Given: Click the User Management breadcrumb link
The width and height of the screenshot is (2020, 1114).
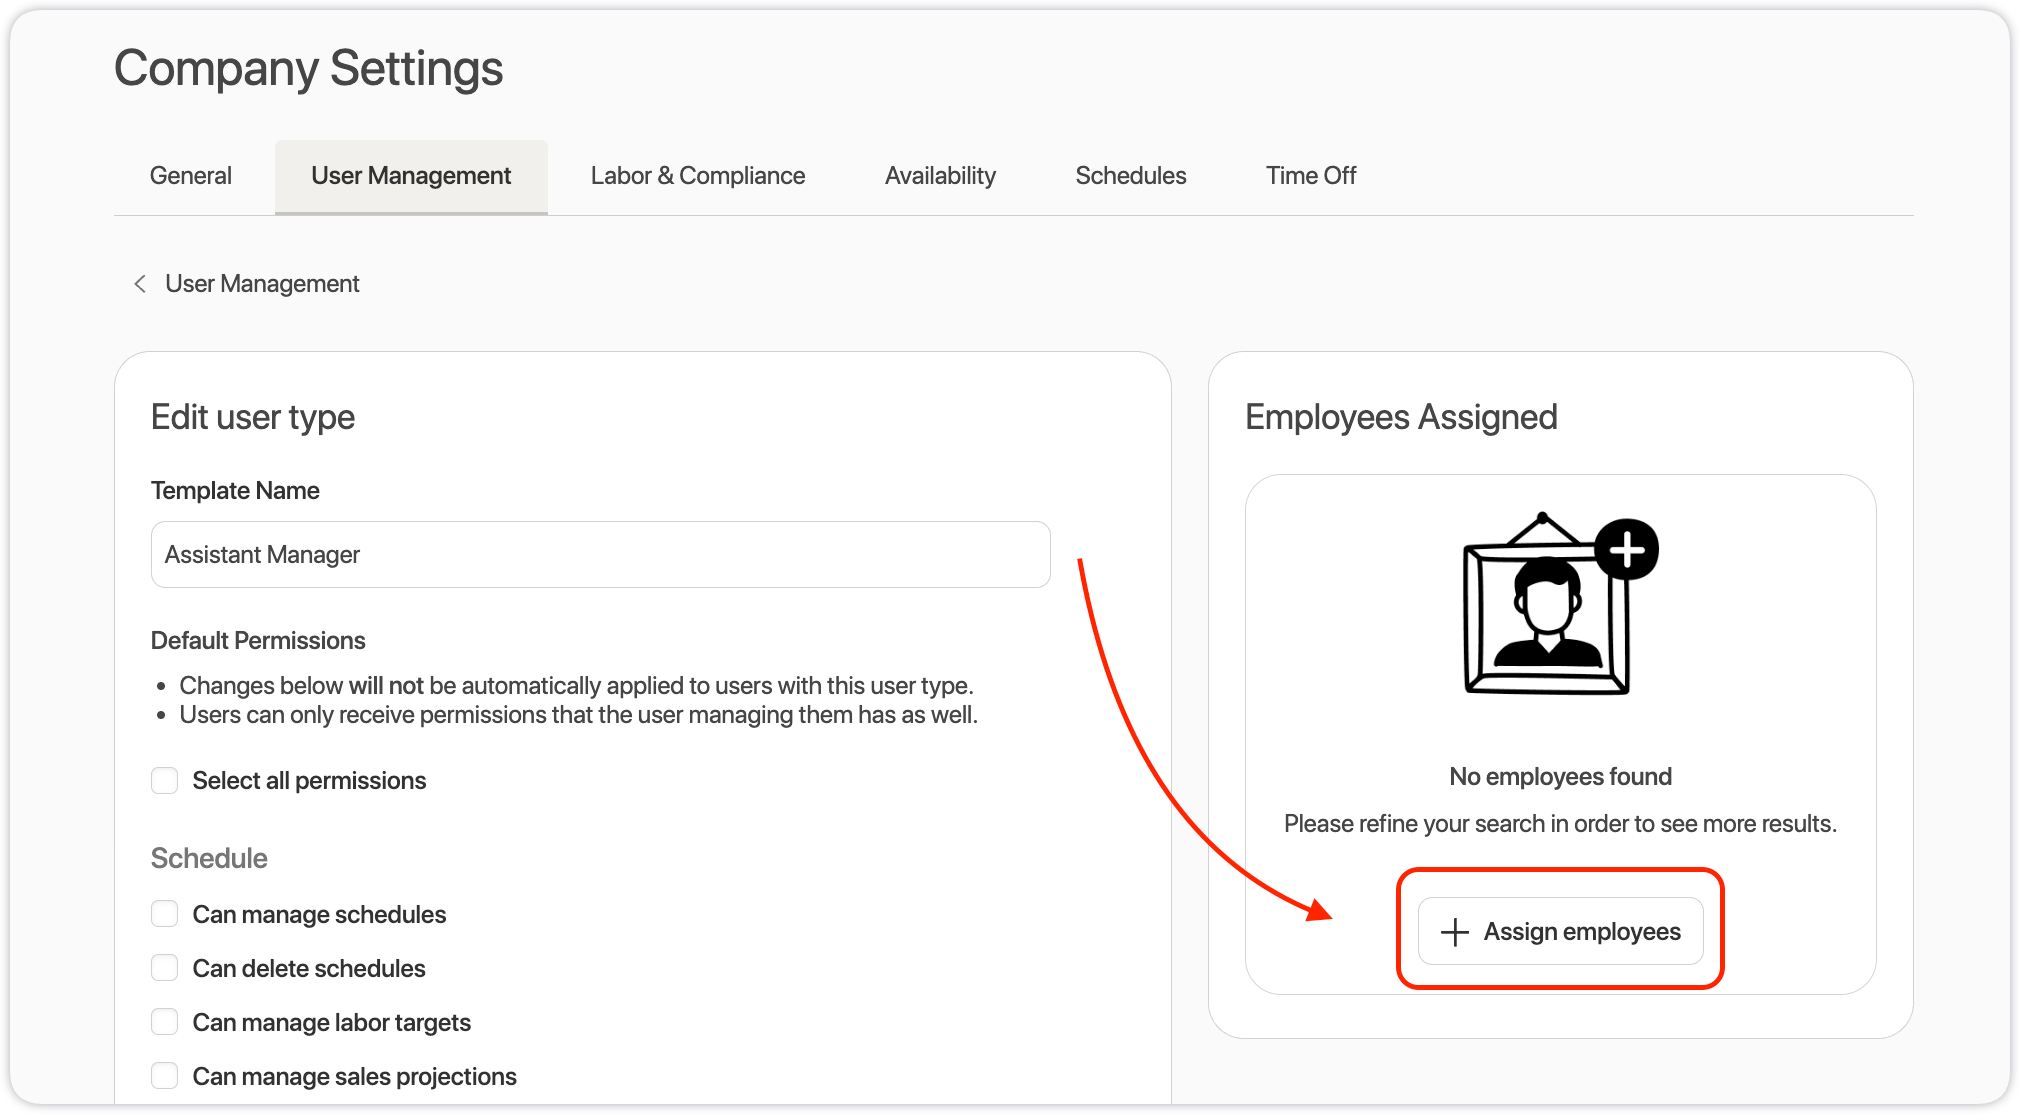Looking at the screenshot, I should 262,284.
